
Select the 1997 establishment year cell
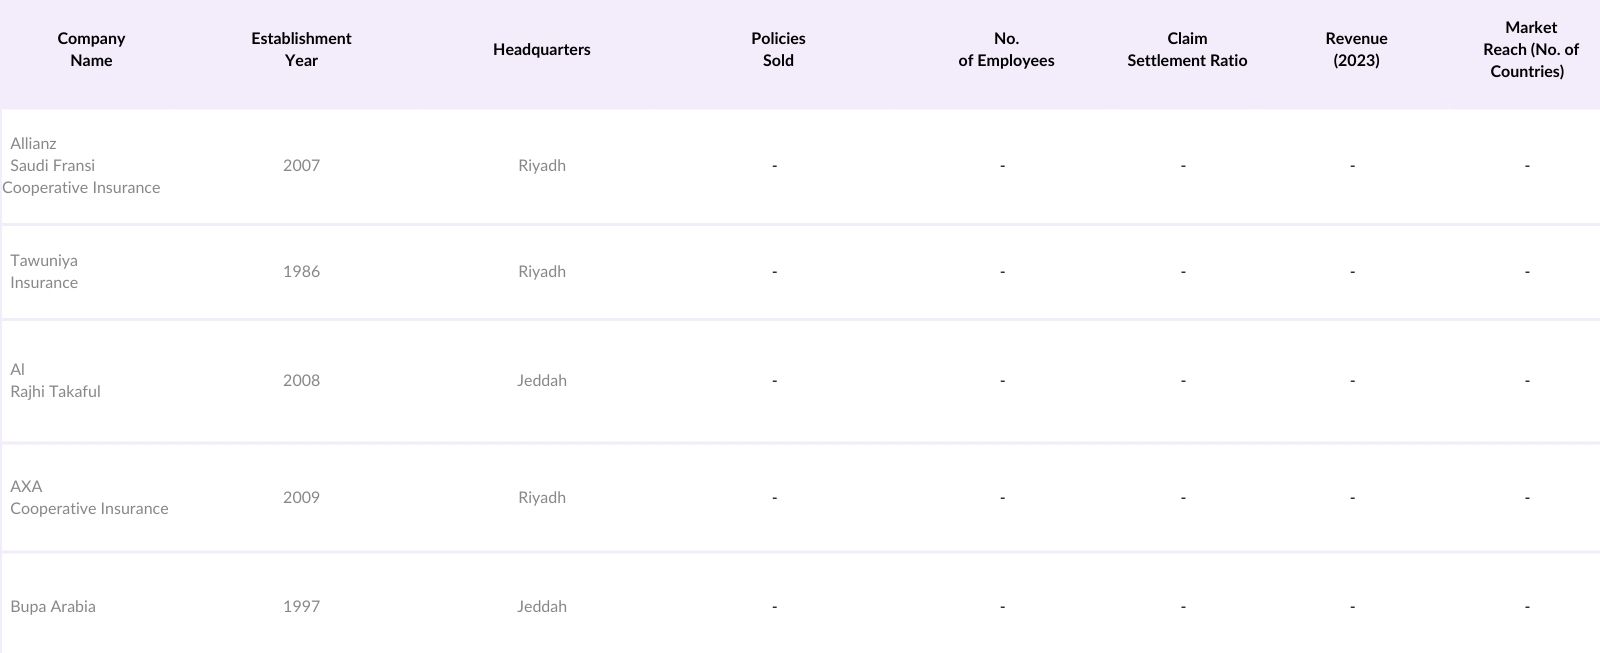coord(301,607)
